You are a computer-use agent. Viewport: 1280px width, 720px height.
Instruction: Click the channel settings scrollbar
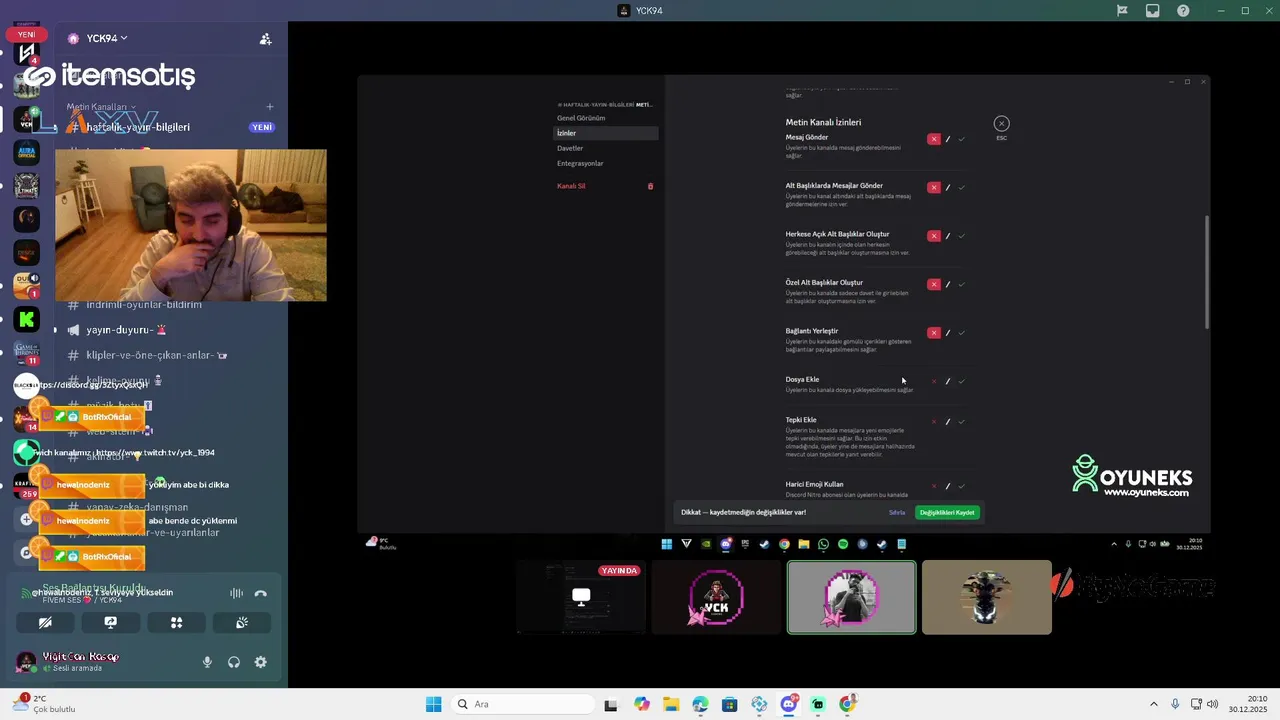point(1207,271)
